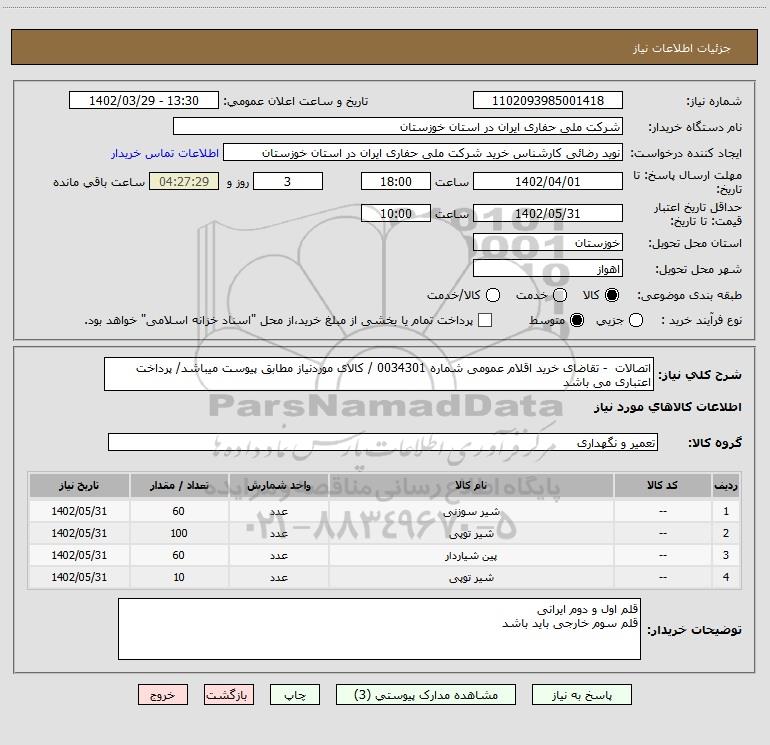Screen dimensions: 770x745
Task: Click price validity date 1402/05/31 field
Action: [x=548, y=213]
